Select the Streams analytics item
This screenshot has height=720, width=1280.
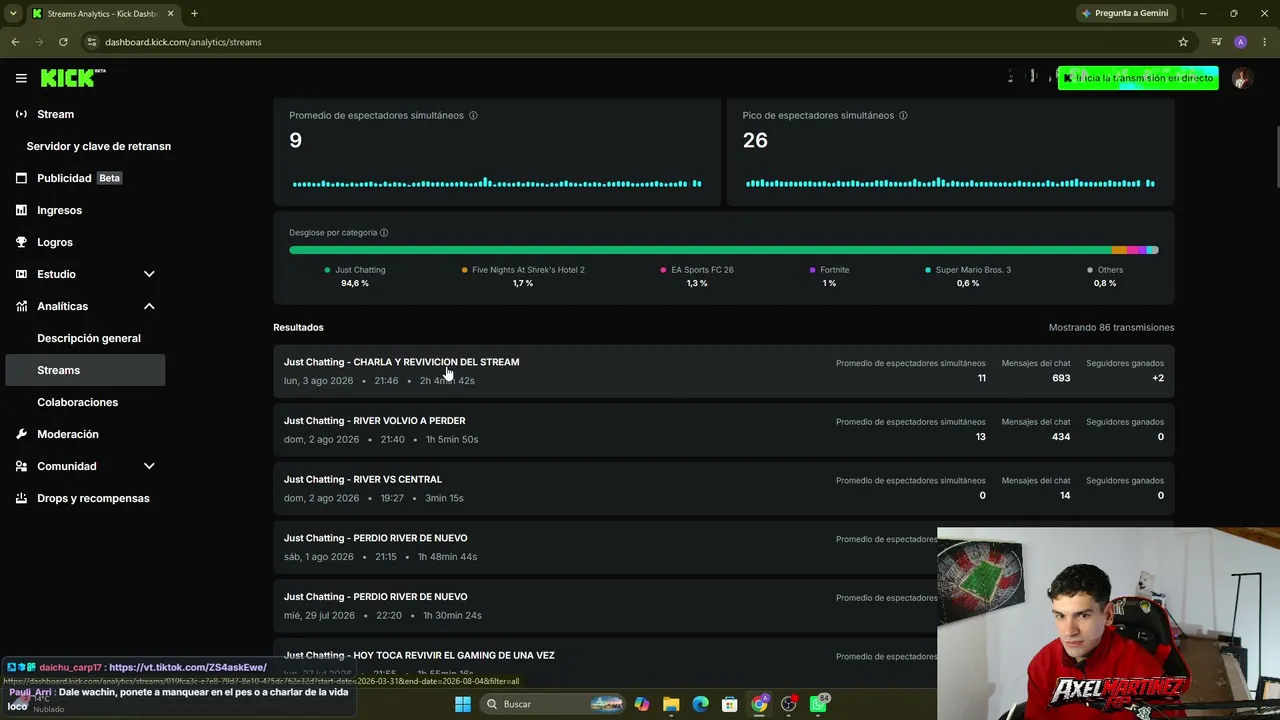pos(86,370)
